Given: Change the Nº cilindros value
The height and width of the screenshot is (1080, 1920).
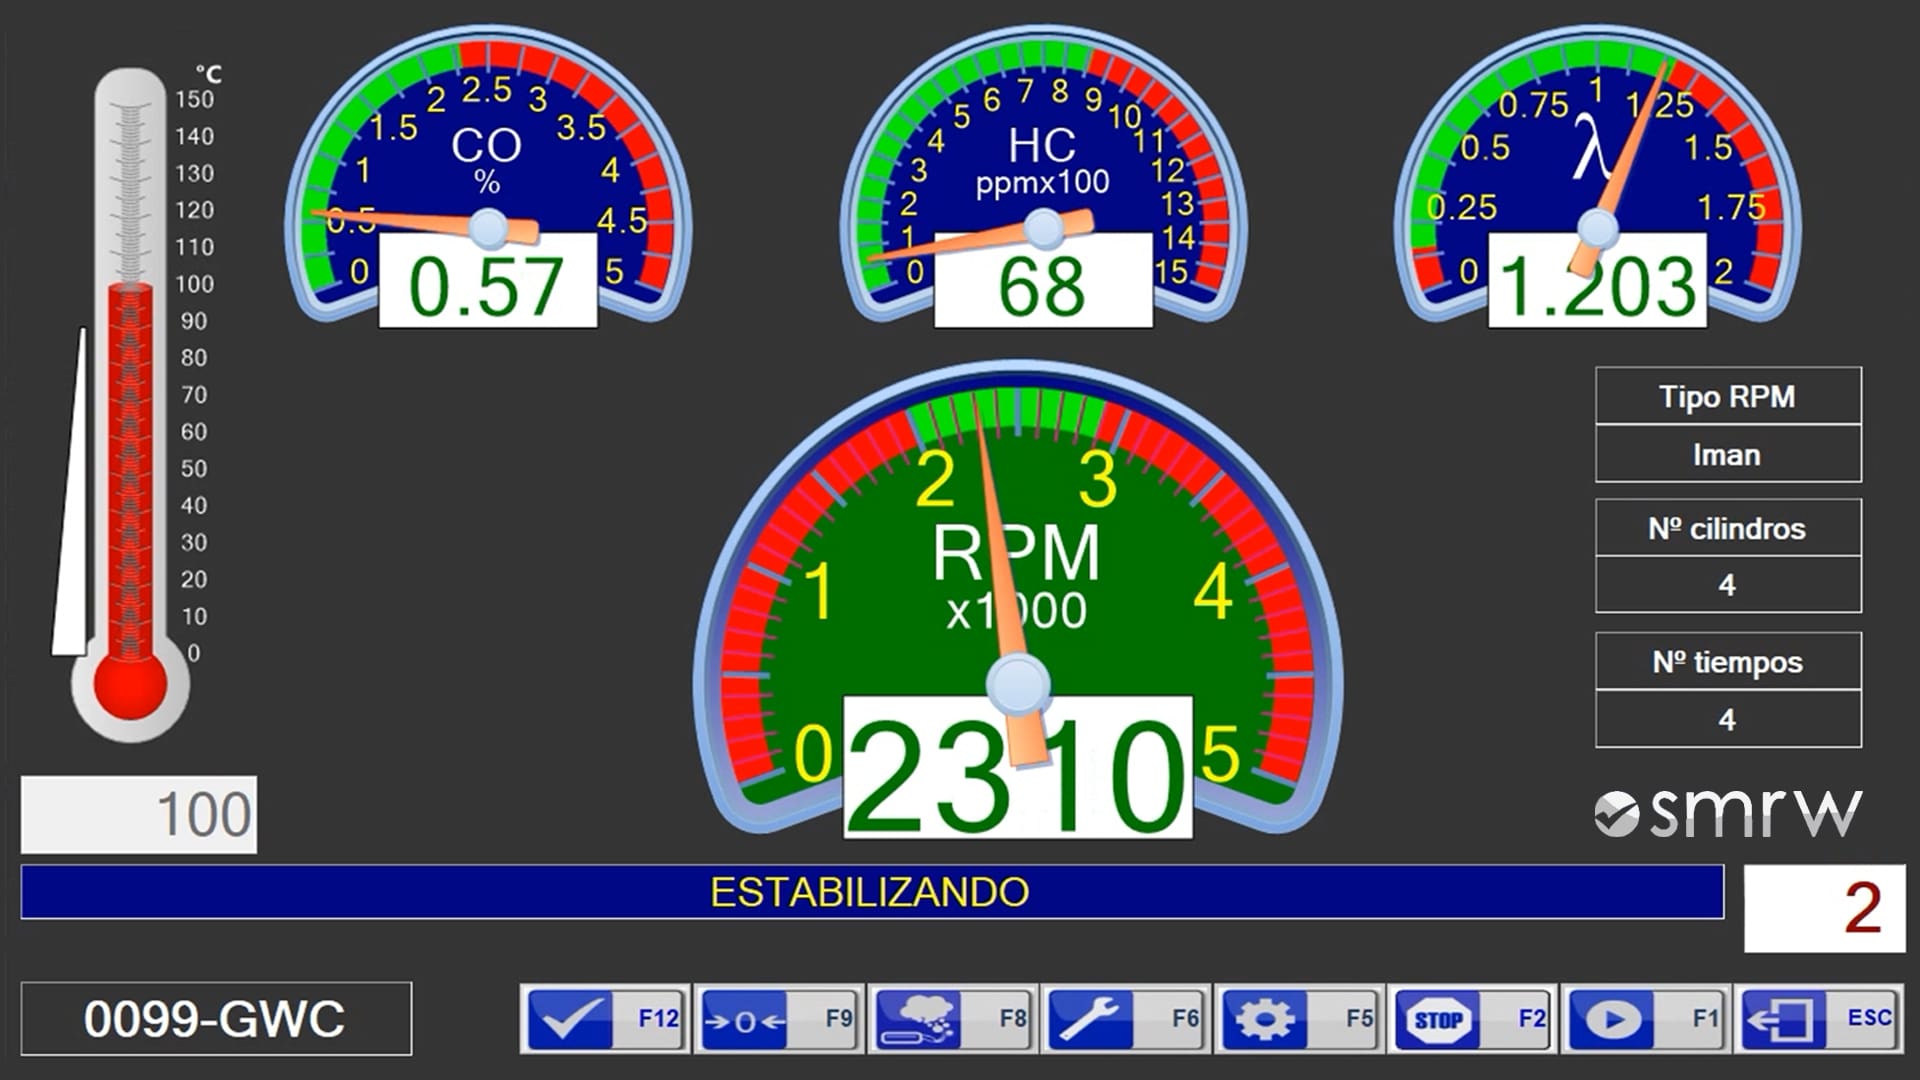Looking at the screenshot, I should coord(1727,586).
